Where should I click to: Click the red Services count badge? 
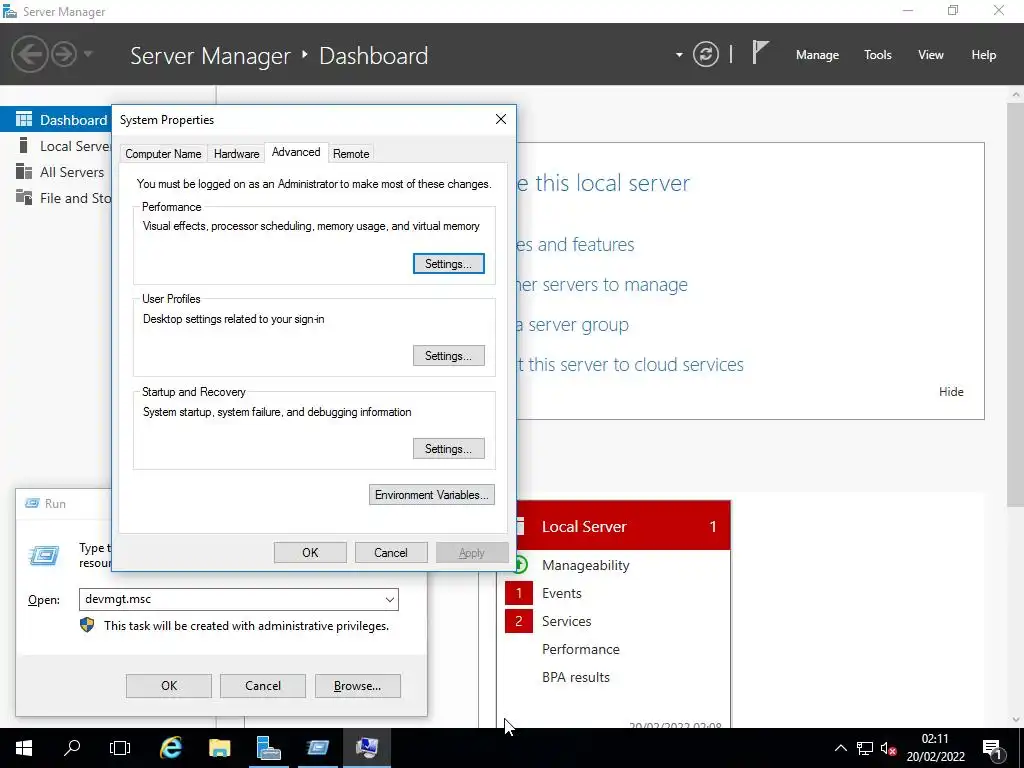(519, 621)
